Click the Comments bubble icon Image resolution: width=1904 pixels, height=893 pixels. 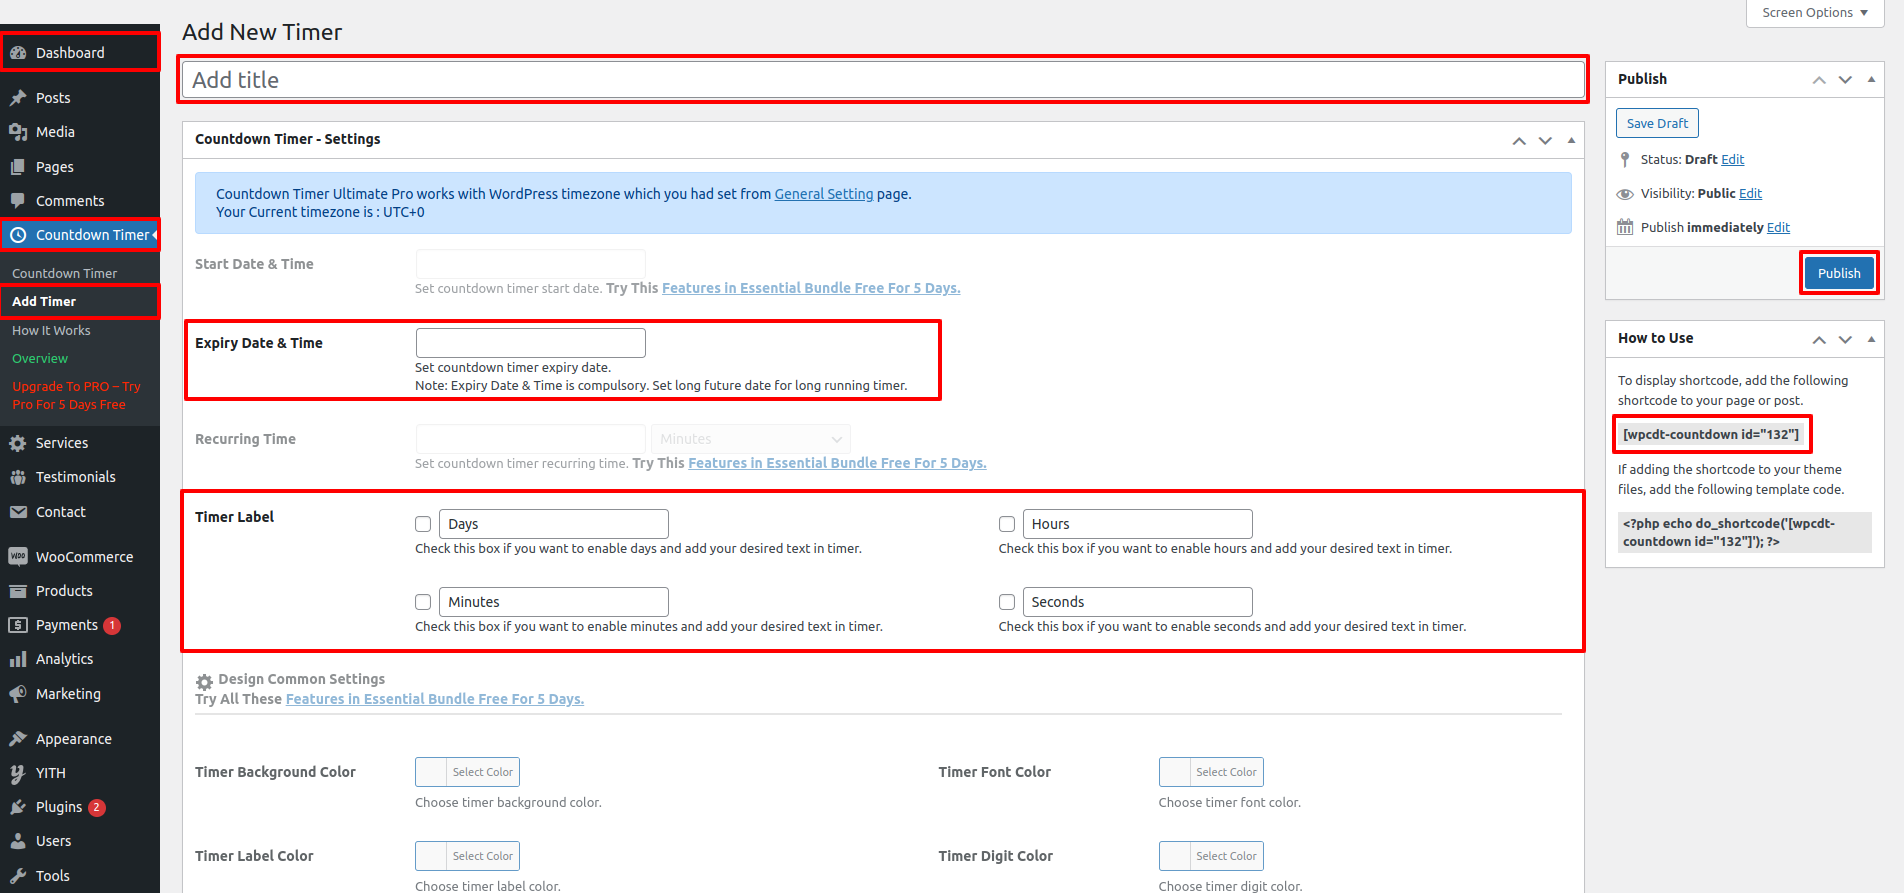(18, 201)
